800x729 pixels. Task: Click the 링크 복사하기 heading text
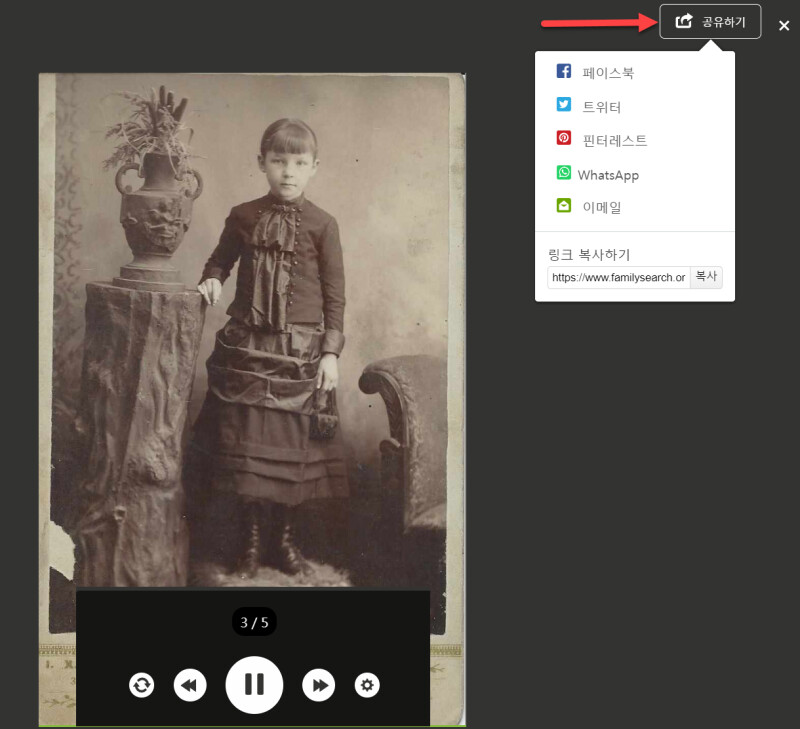click(x=589, y=255)
